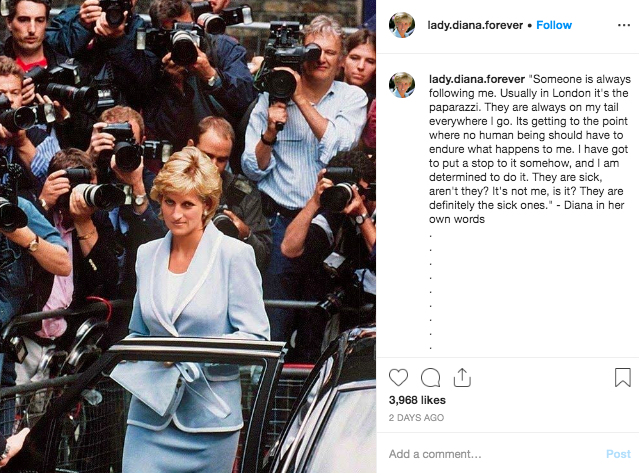Image resolution: width=639 pixels, height=473 pixels.
Task: Like the post with the heart icon
Action: tap(398, 377)
